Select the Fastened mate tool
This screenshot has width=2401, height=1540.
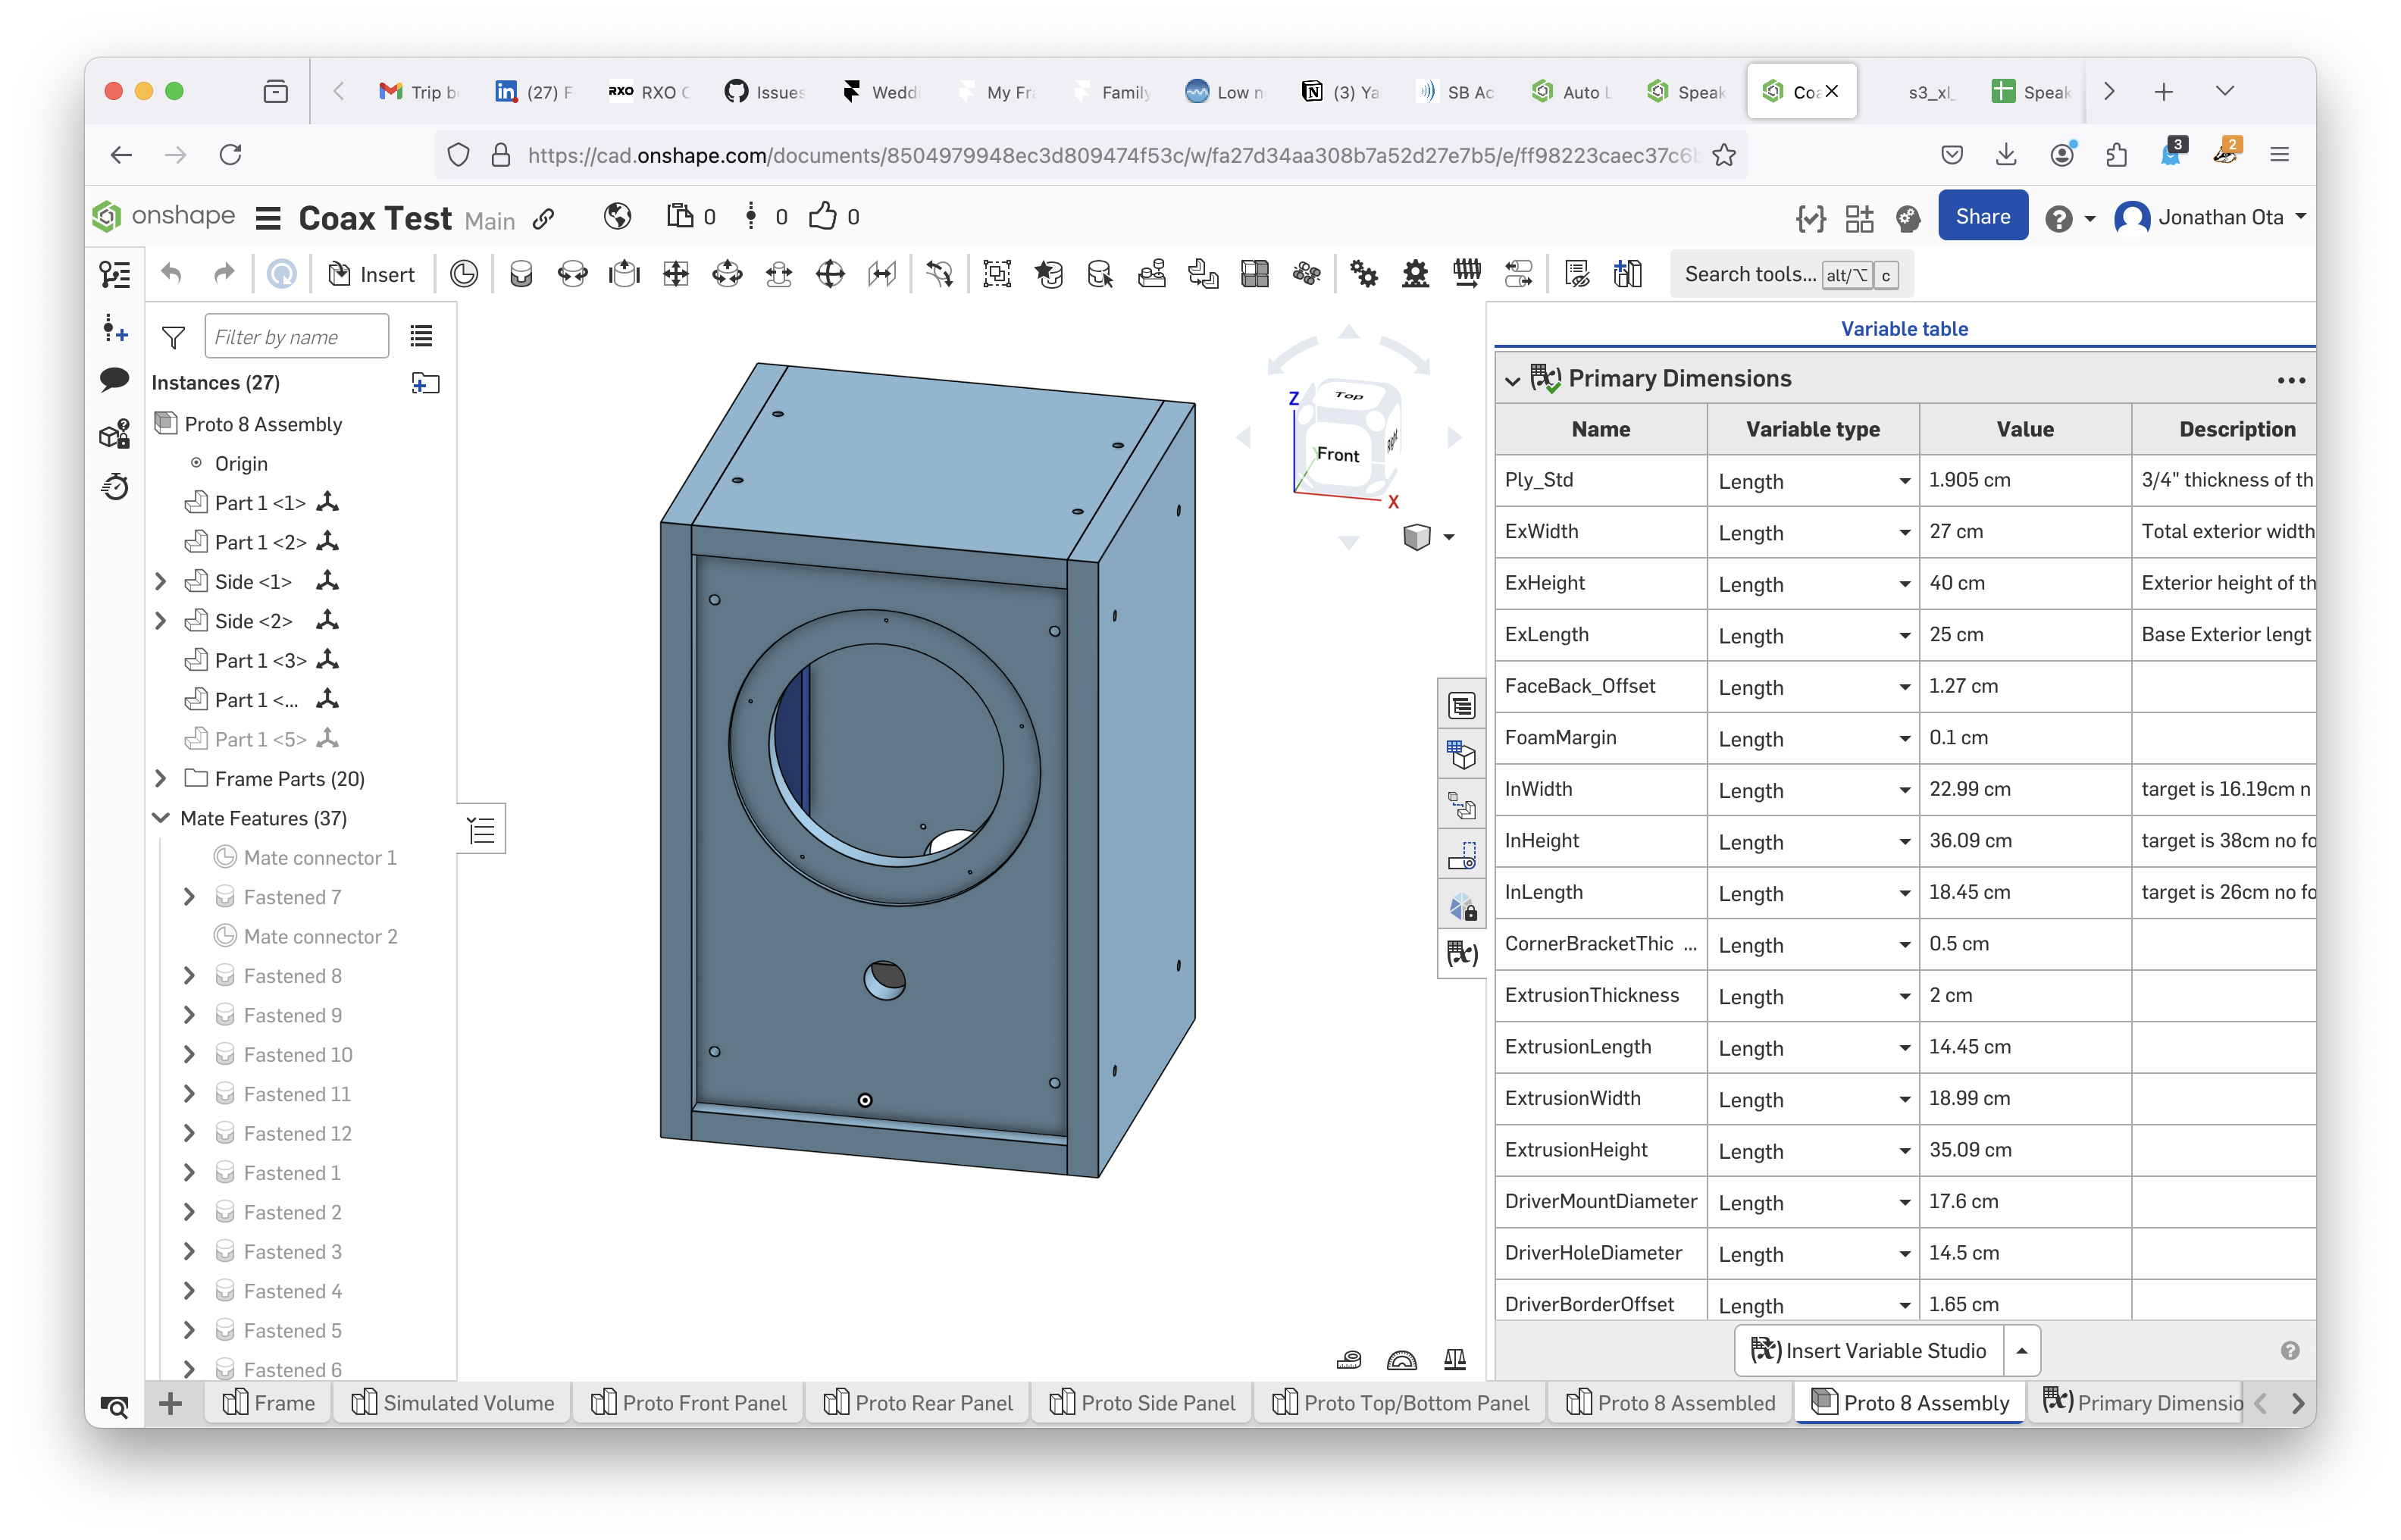click(x=520, y=274)
